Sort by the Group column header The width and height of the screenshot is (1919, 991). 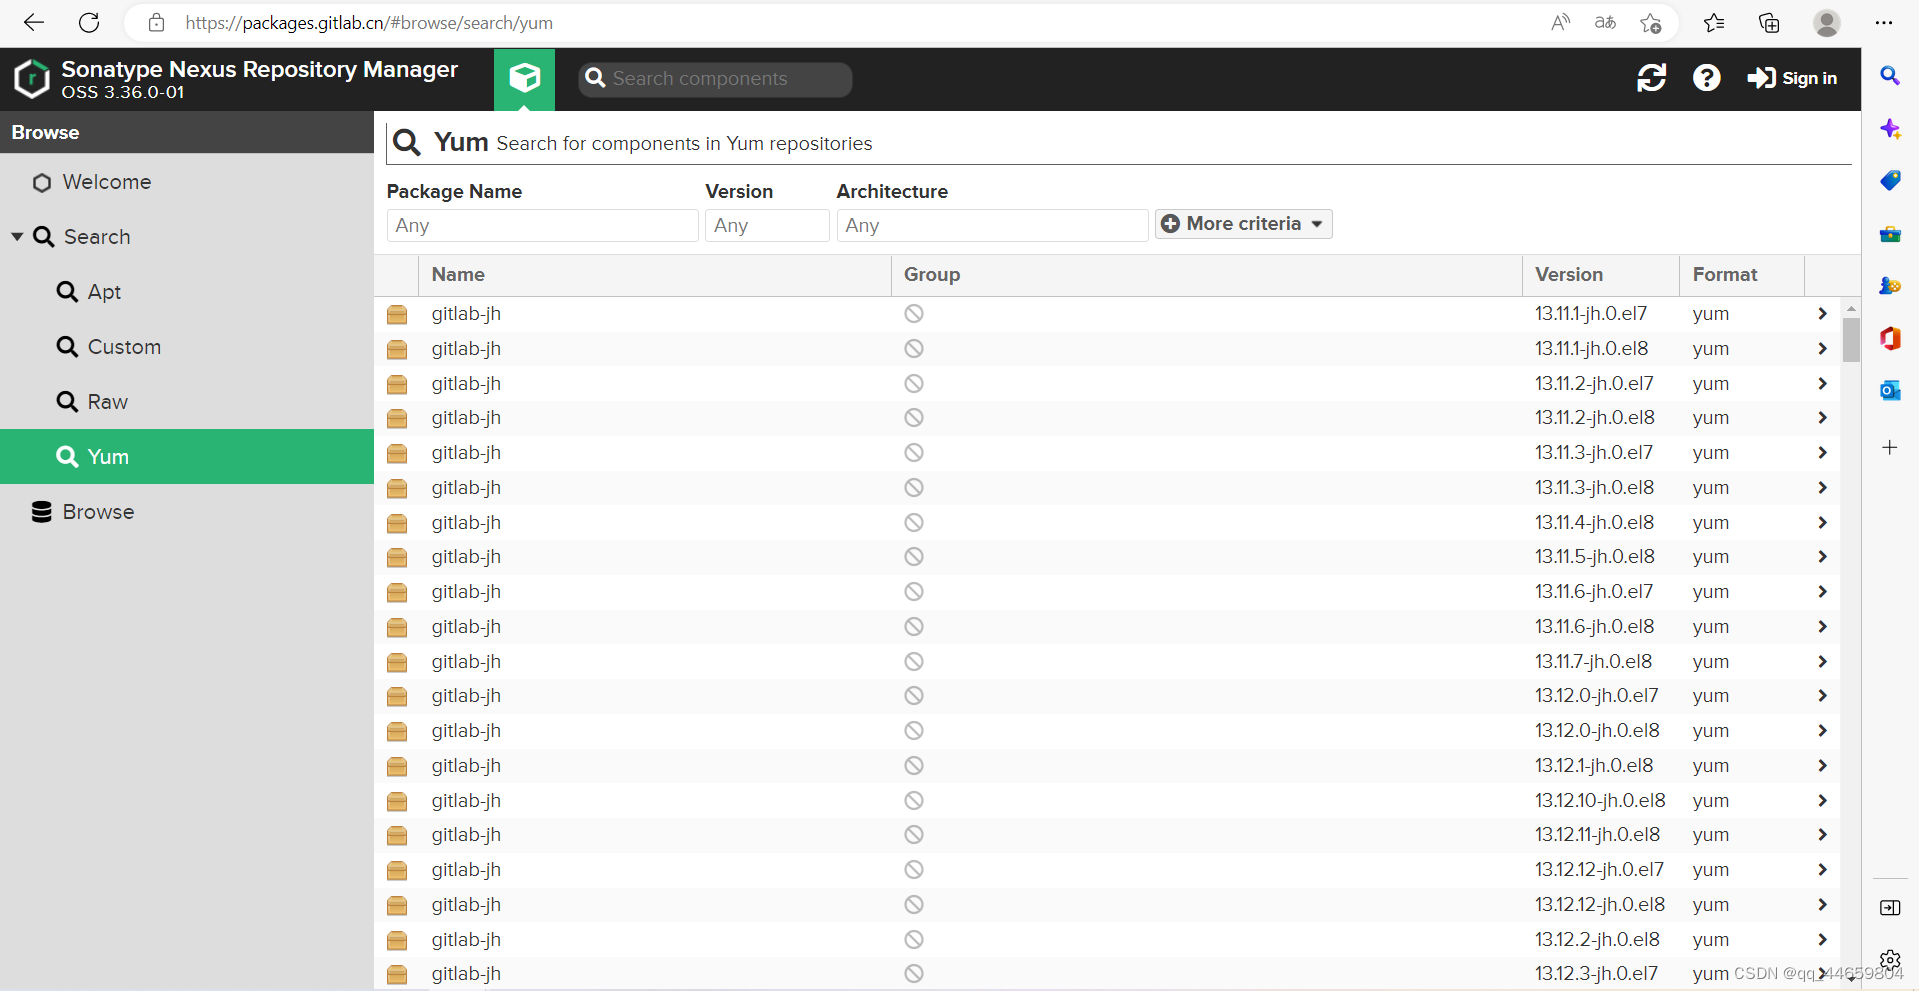pos(1207,275)
